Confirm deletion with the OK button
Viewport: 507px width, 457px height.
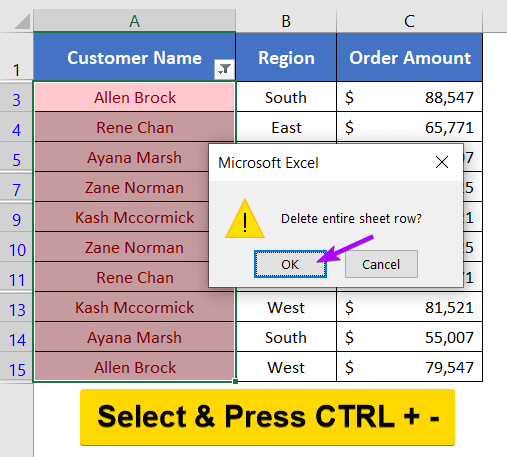pos(290,264)
